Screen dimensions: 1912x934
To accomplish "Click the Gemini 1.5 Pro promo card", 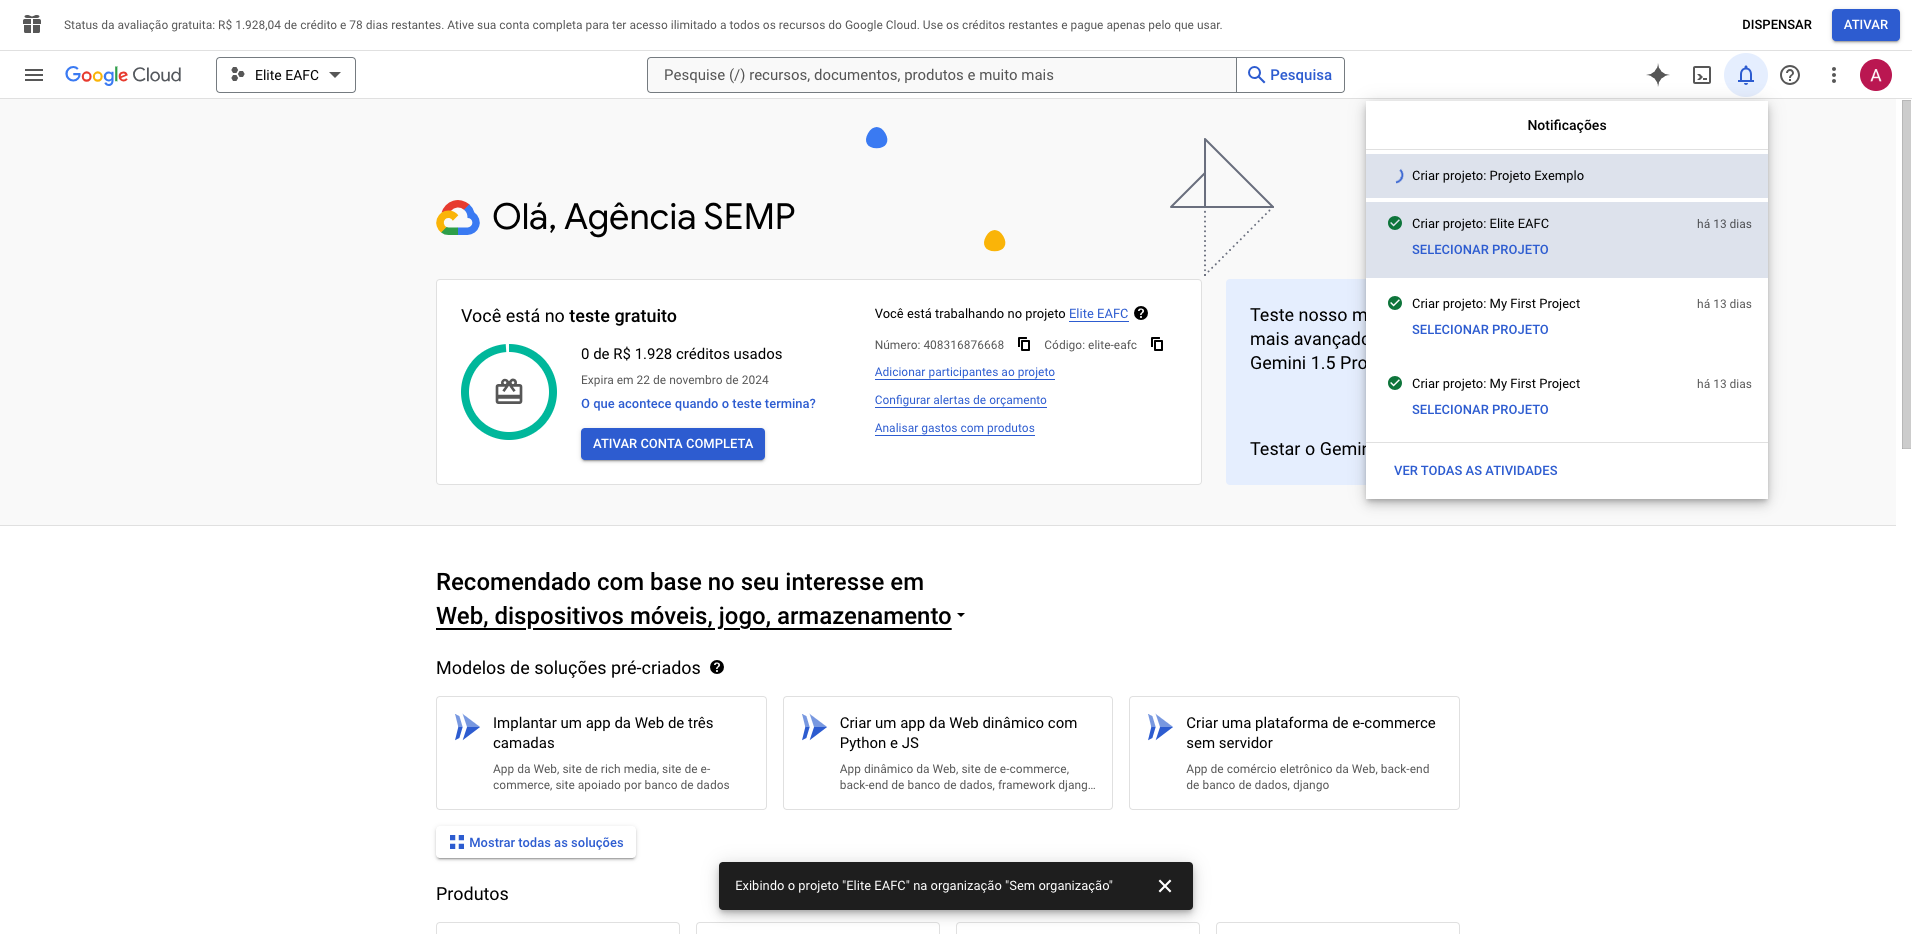I will tap(1296, 382).
